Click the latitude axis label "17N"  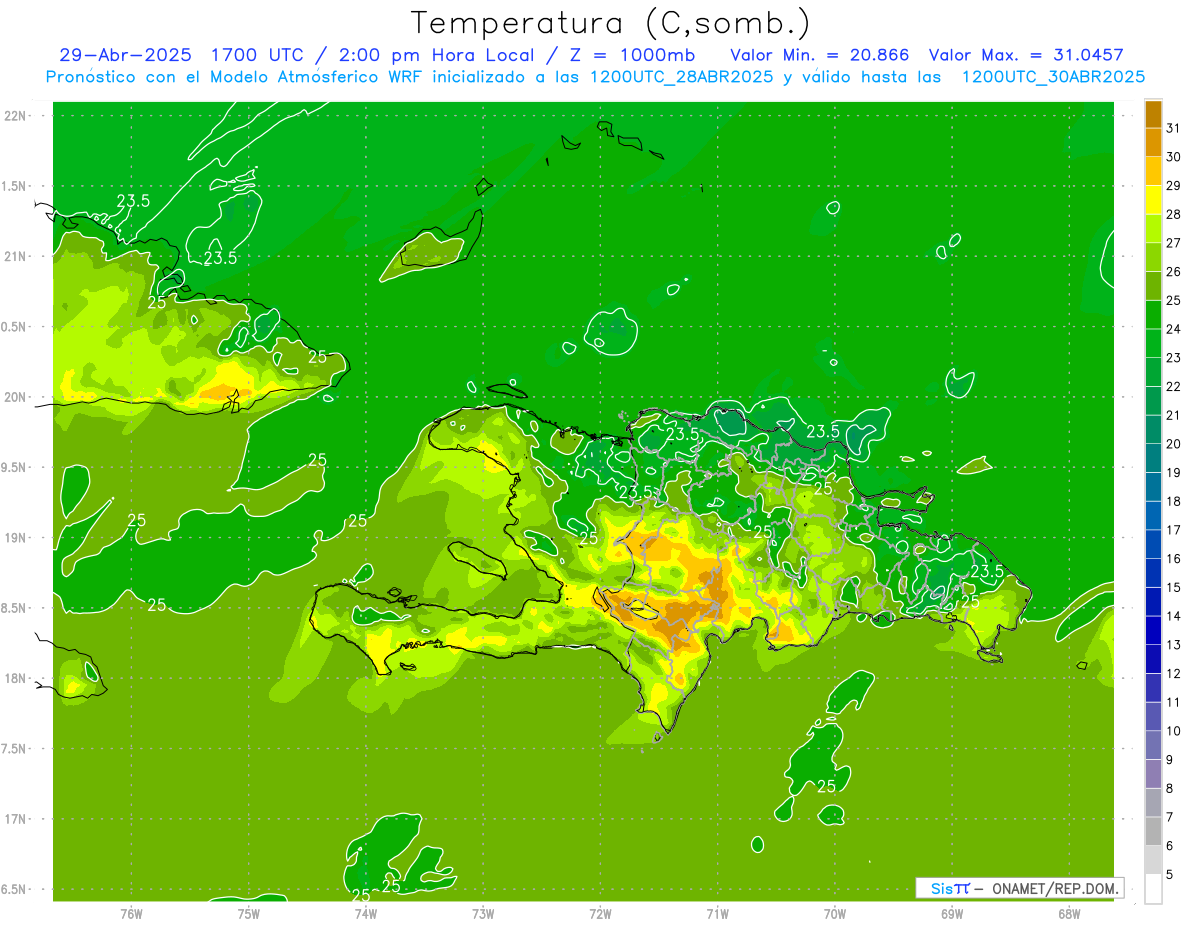(x=16, y=820)
